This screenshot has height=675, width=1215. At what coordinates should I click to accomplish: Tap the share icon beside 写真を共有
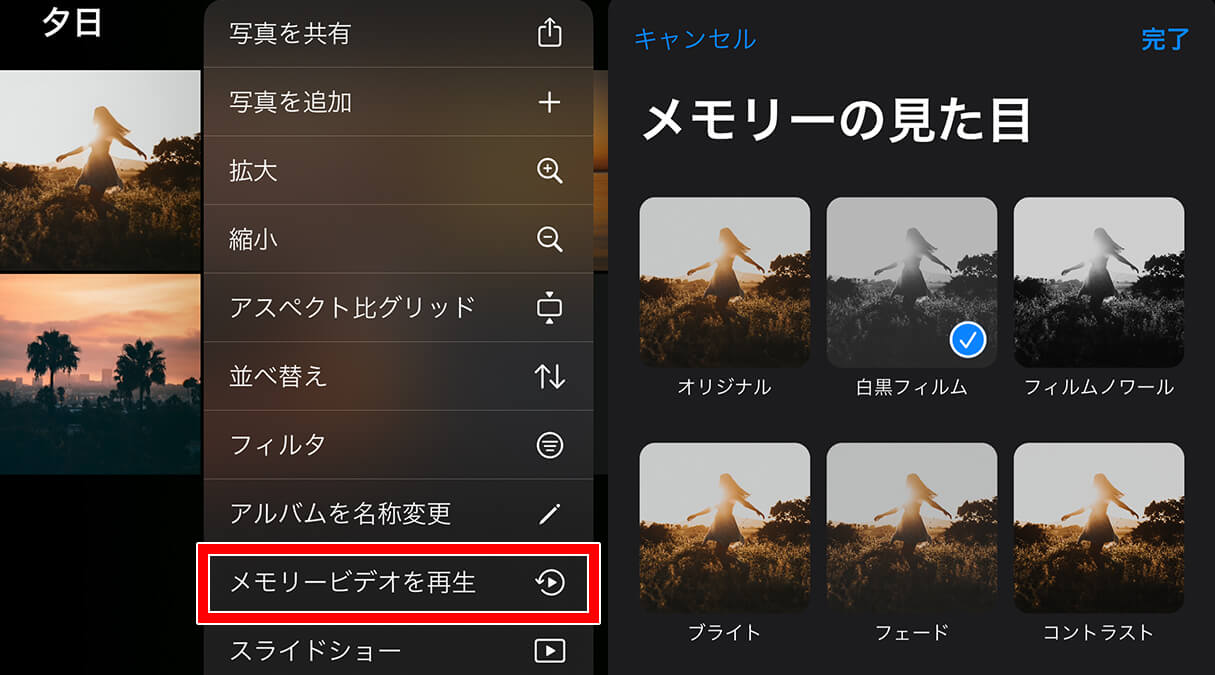(550, 33)
